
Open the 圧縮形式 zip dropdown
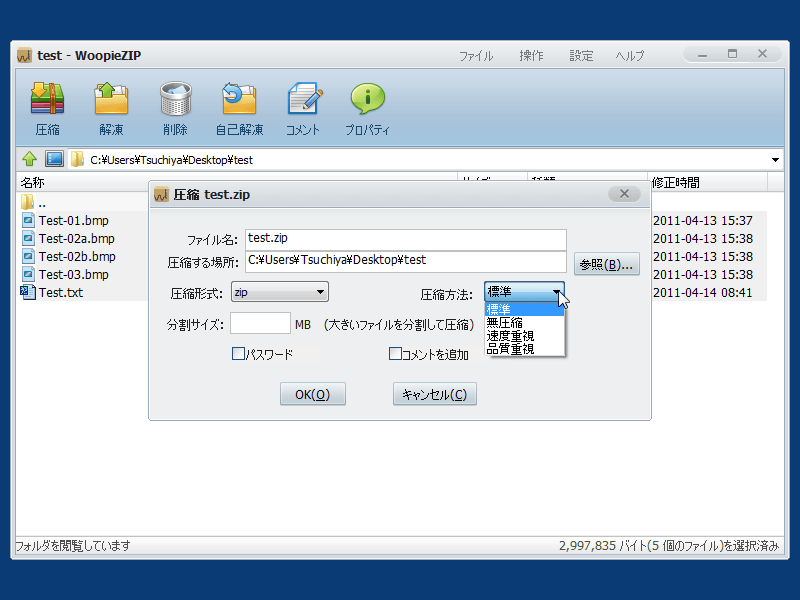280,292
